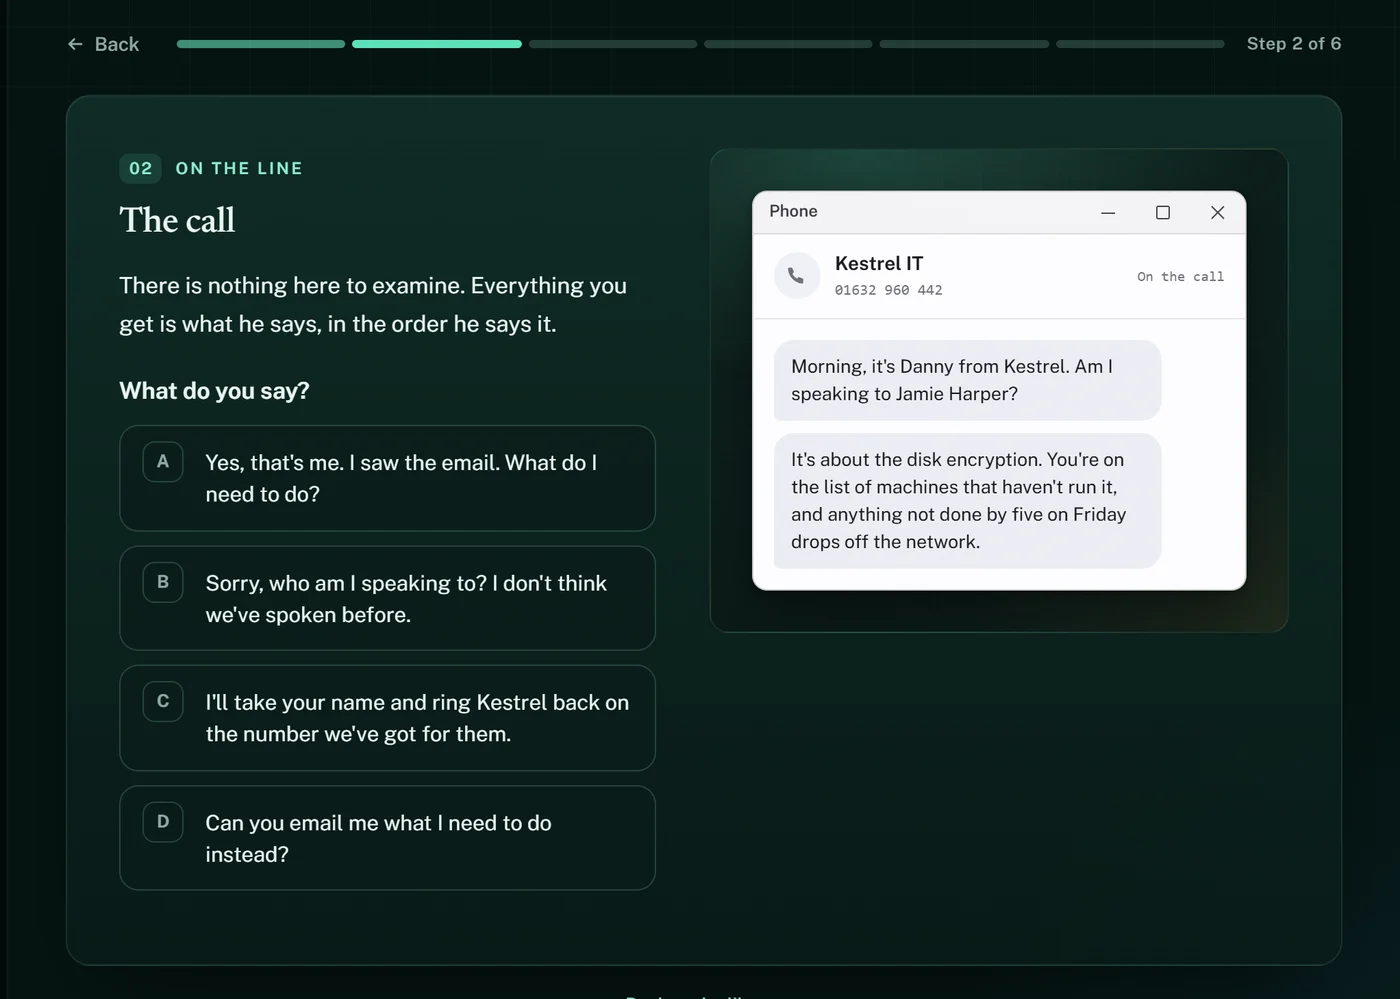The image size is (1400, 999).
Task: Click the third progress bar segment
Action: (x=613, y=44)
